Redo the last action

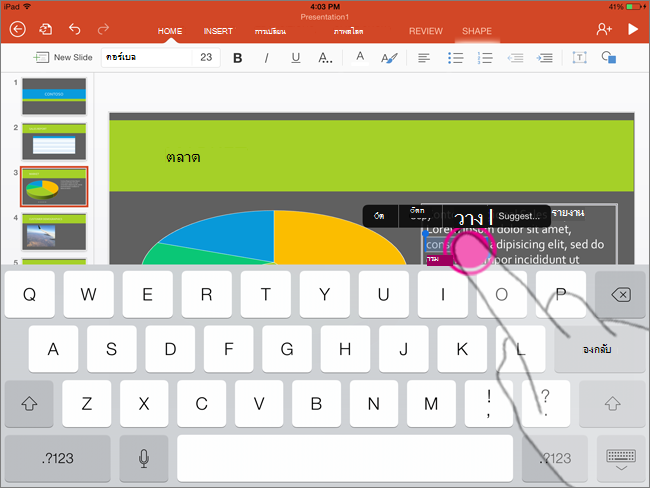pyautogui.click(x=103, y=29)
